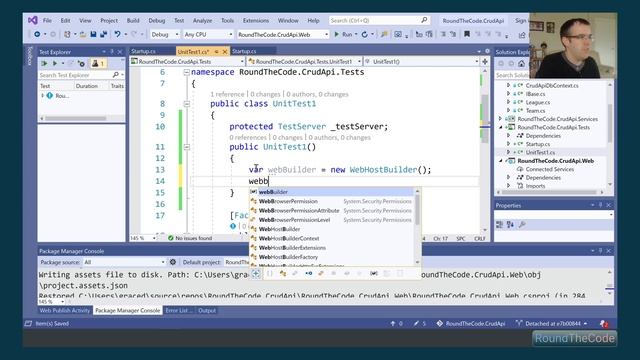Switch to Web Publish Activity tab
The height and width of the screenshot is (360, 640).
(x=65, y=310)
